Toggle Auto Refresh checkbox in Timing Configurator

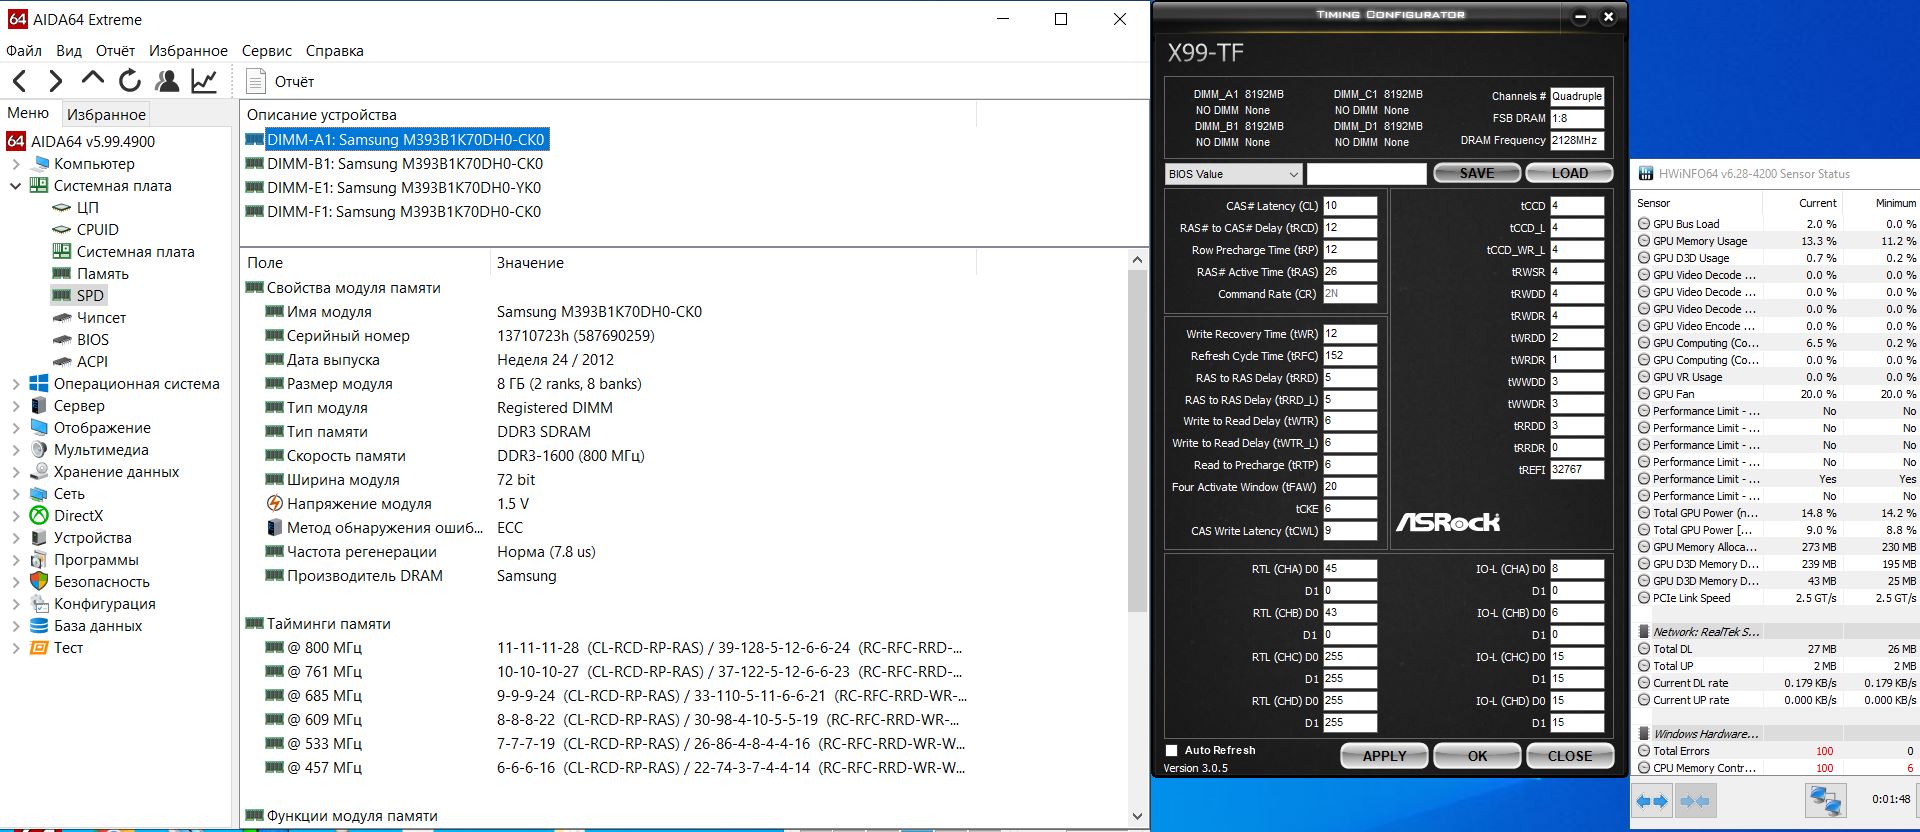1171,750
